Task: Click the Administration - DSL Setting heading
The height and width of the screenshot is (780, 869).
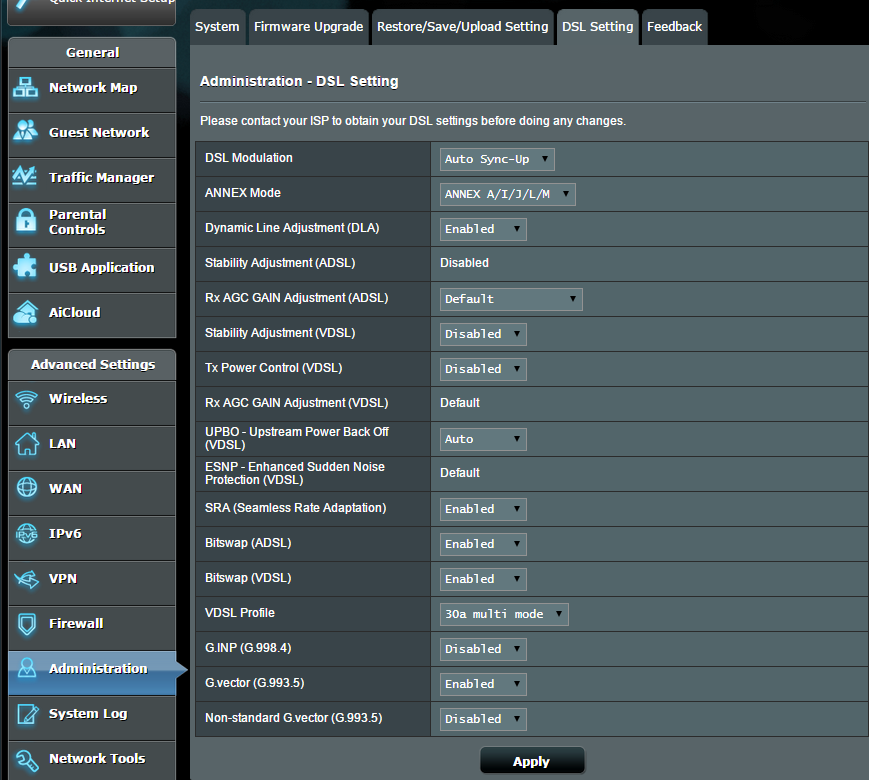Action: coord(299,81)
